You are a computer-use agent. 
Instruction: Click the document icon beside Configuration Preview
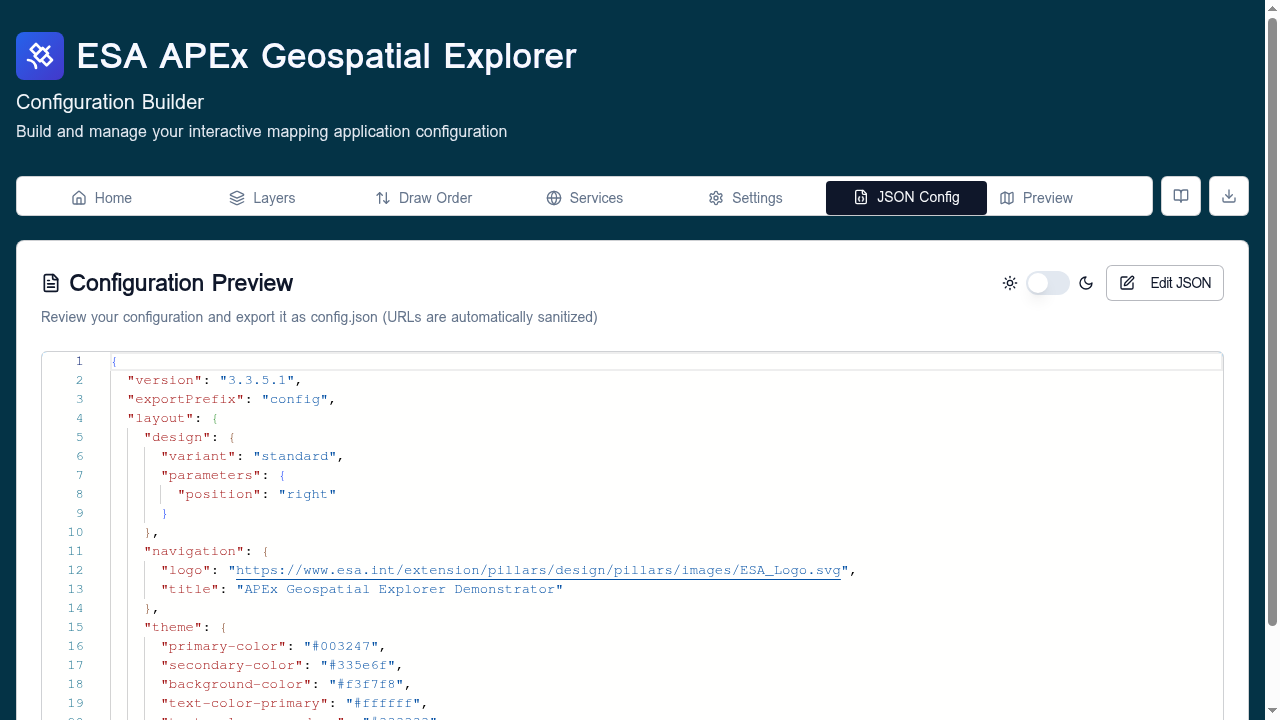coord(51,283)
